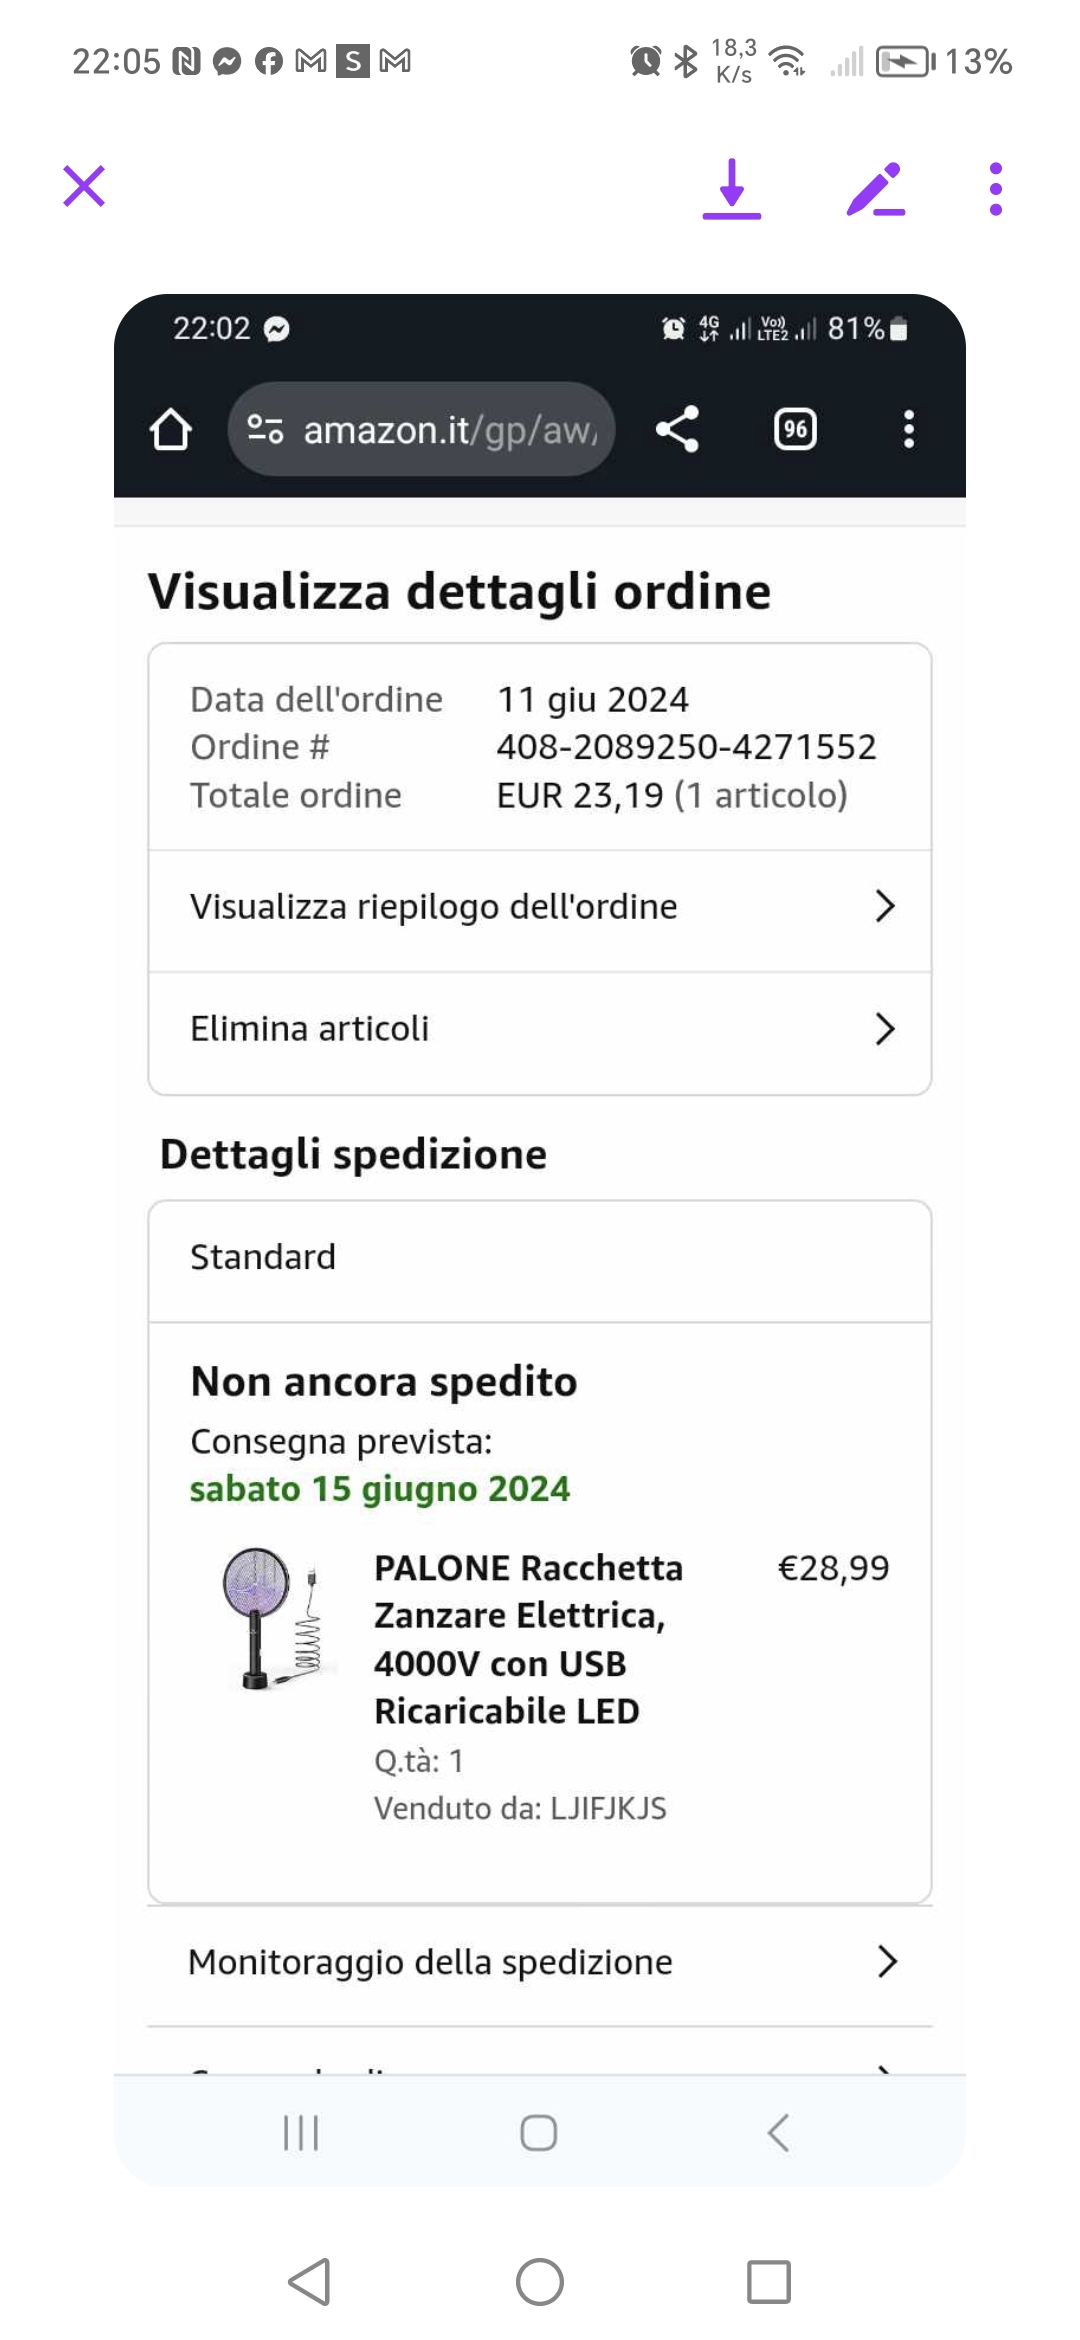Image resolution: width=1080 pixels, height=2340 pixels.
Task: Tap the browser home icon
Action: tap(170, 430)
